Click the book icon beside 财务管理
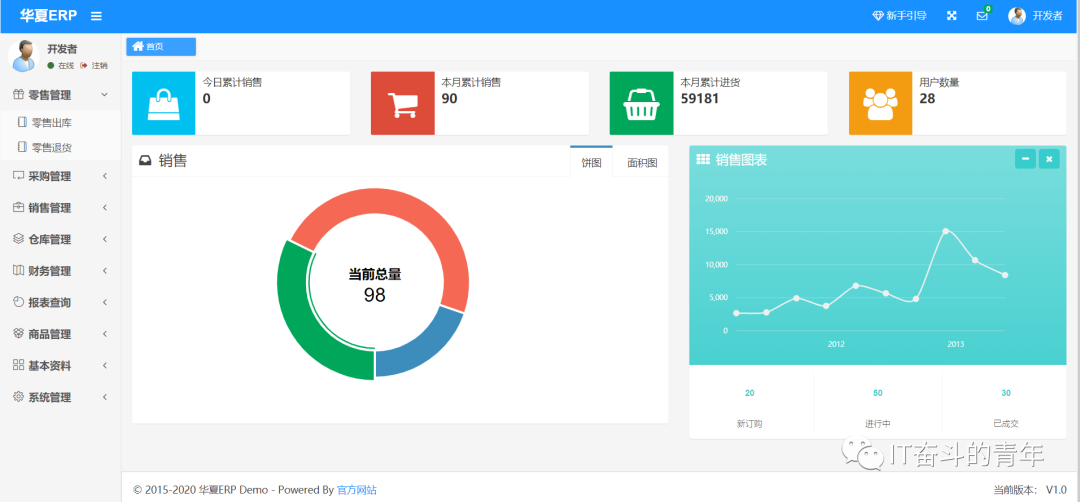1080x502 pixels. point(19,271)
